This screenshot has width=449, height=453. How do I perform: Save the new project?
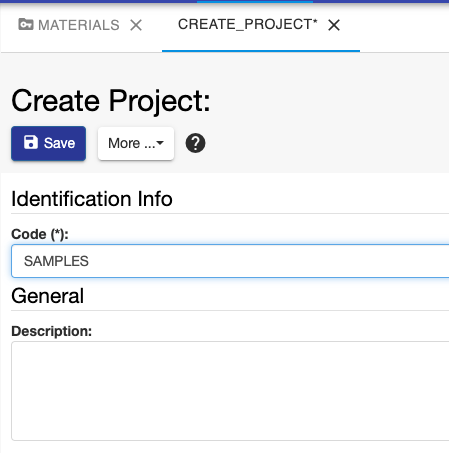pyautogui.click(x=49, y=143)
